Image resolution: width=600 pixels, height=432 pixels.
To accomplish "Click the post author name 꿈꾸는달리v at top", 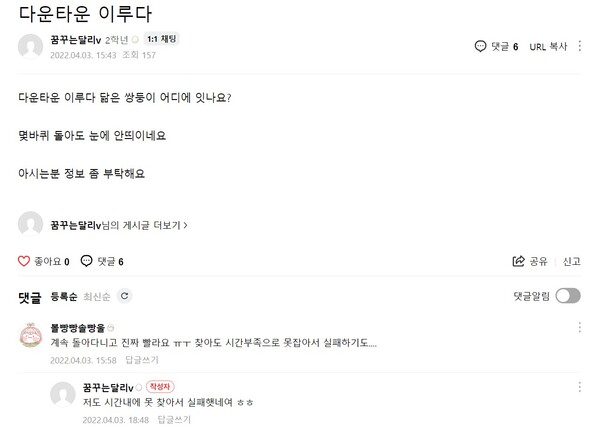I will click(x=75, y=40).
